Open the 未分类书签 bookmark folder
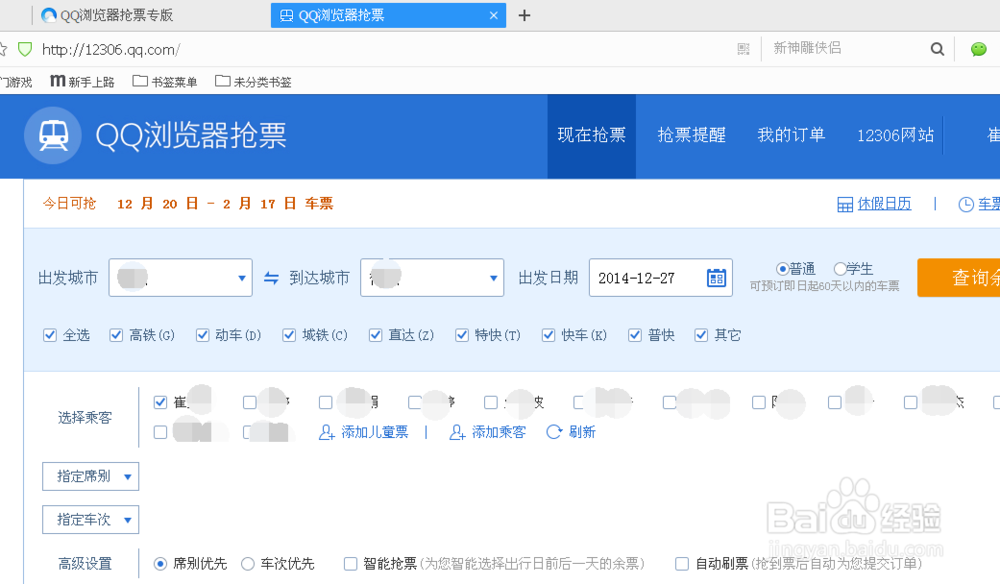1000x584 pixels. click(x=253, y=82)
